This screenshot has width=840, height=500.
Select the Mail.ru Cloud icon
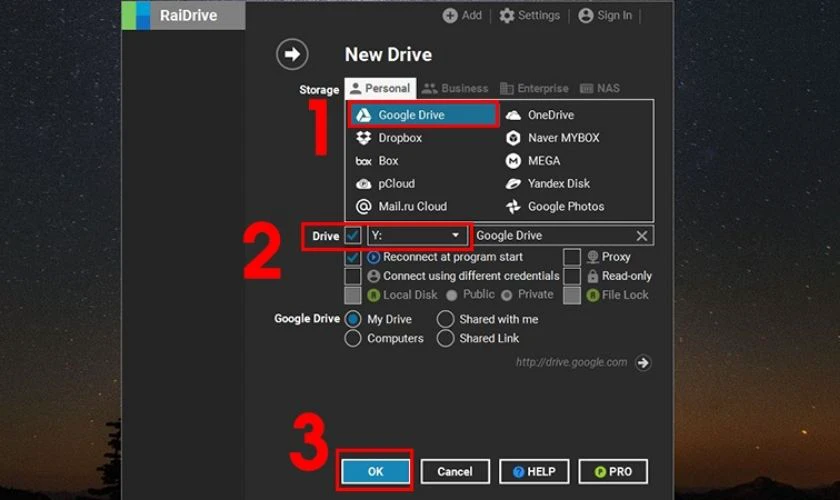[364, 206]
